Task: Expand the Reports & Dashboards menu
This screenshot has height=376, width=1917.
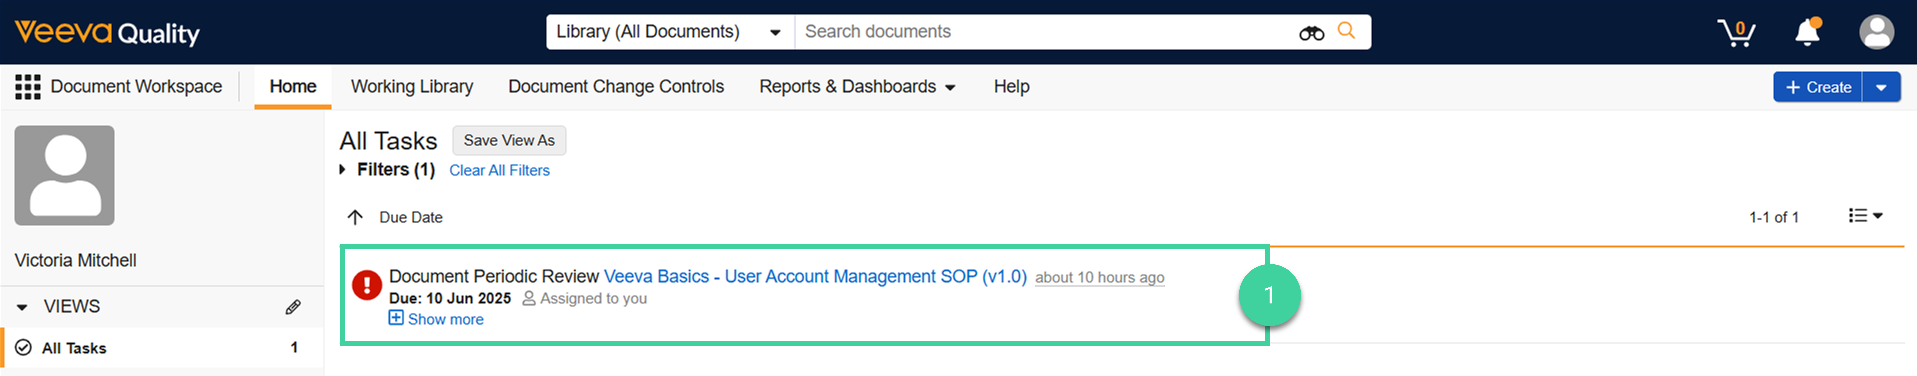Action: click(x=857, y=87)
